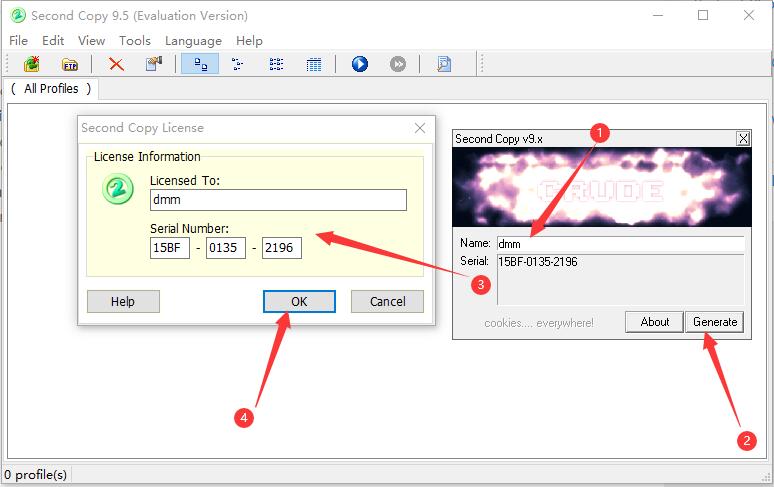Switch to list view icon
This screenshot has height=487, width=774.
276,64
